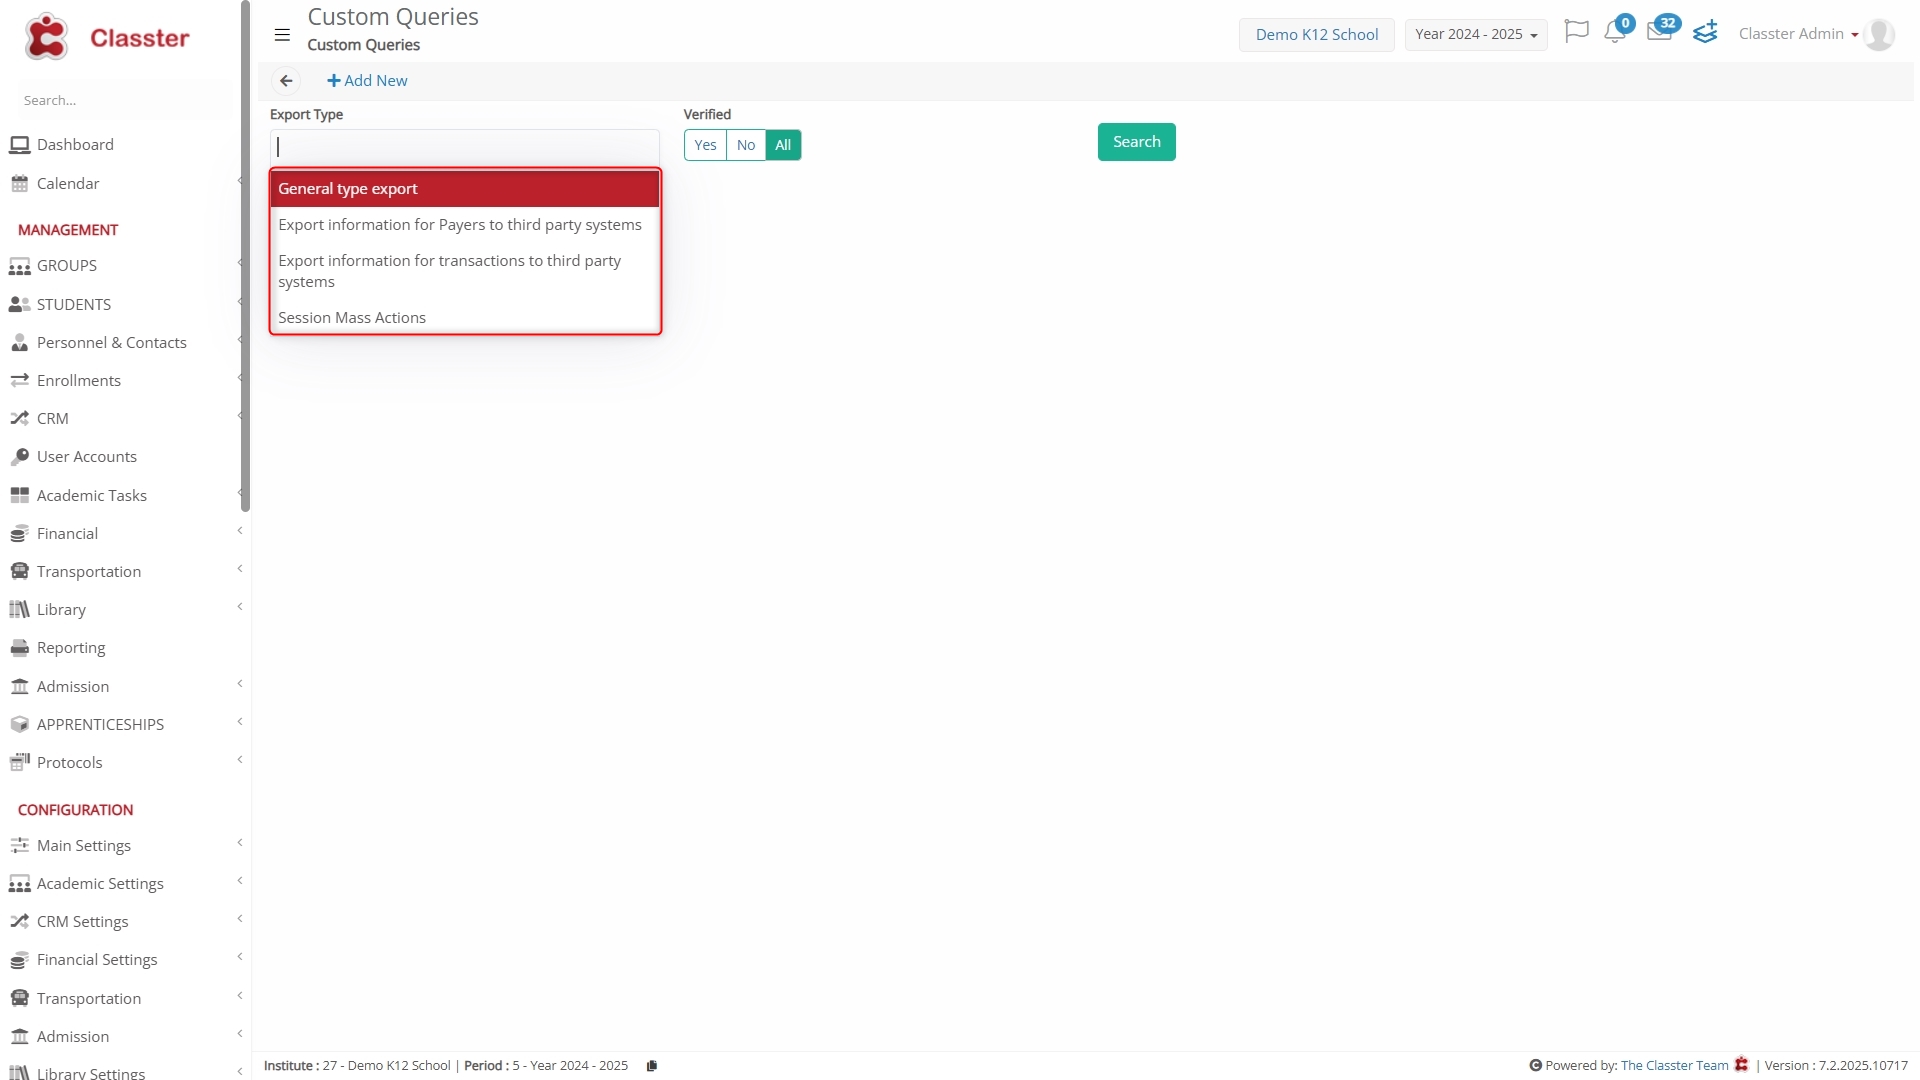The width and height of the screenshot is (1920, 1080).
Task: Select Export information for Payers option
Action: 465,225
